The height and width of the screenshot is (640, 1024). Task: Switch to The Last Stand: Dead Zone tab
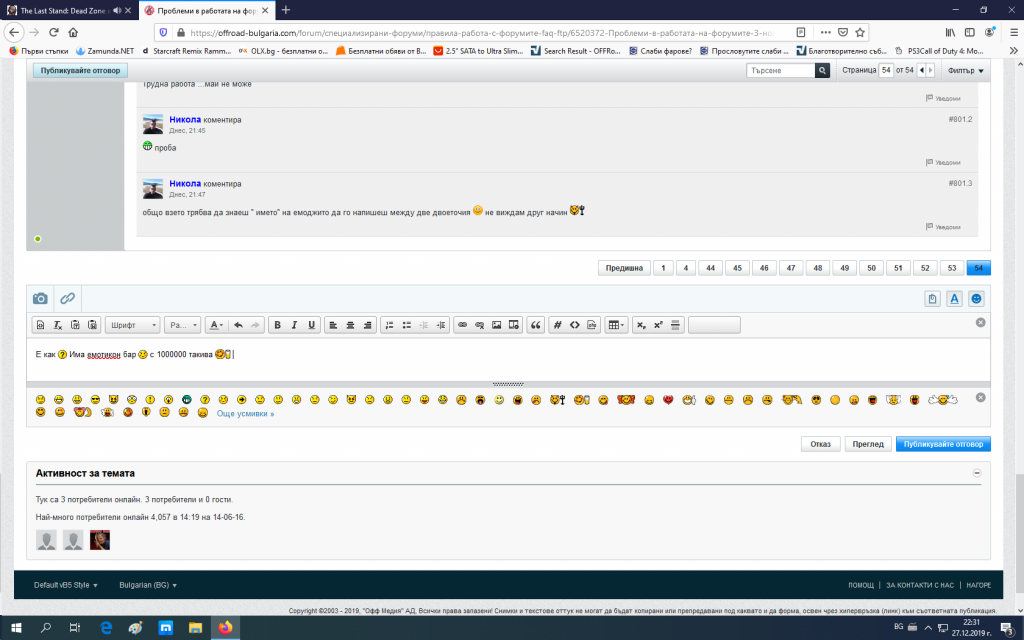pyautogui.click(x=63, y=10)
